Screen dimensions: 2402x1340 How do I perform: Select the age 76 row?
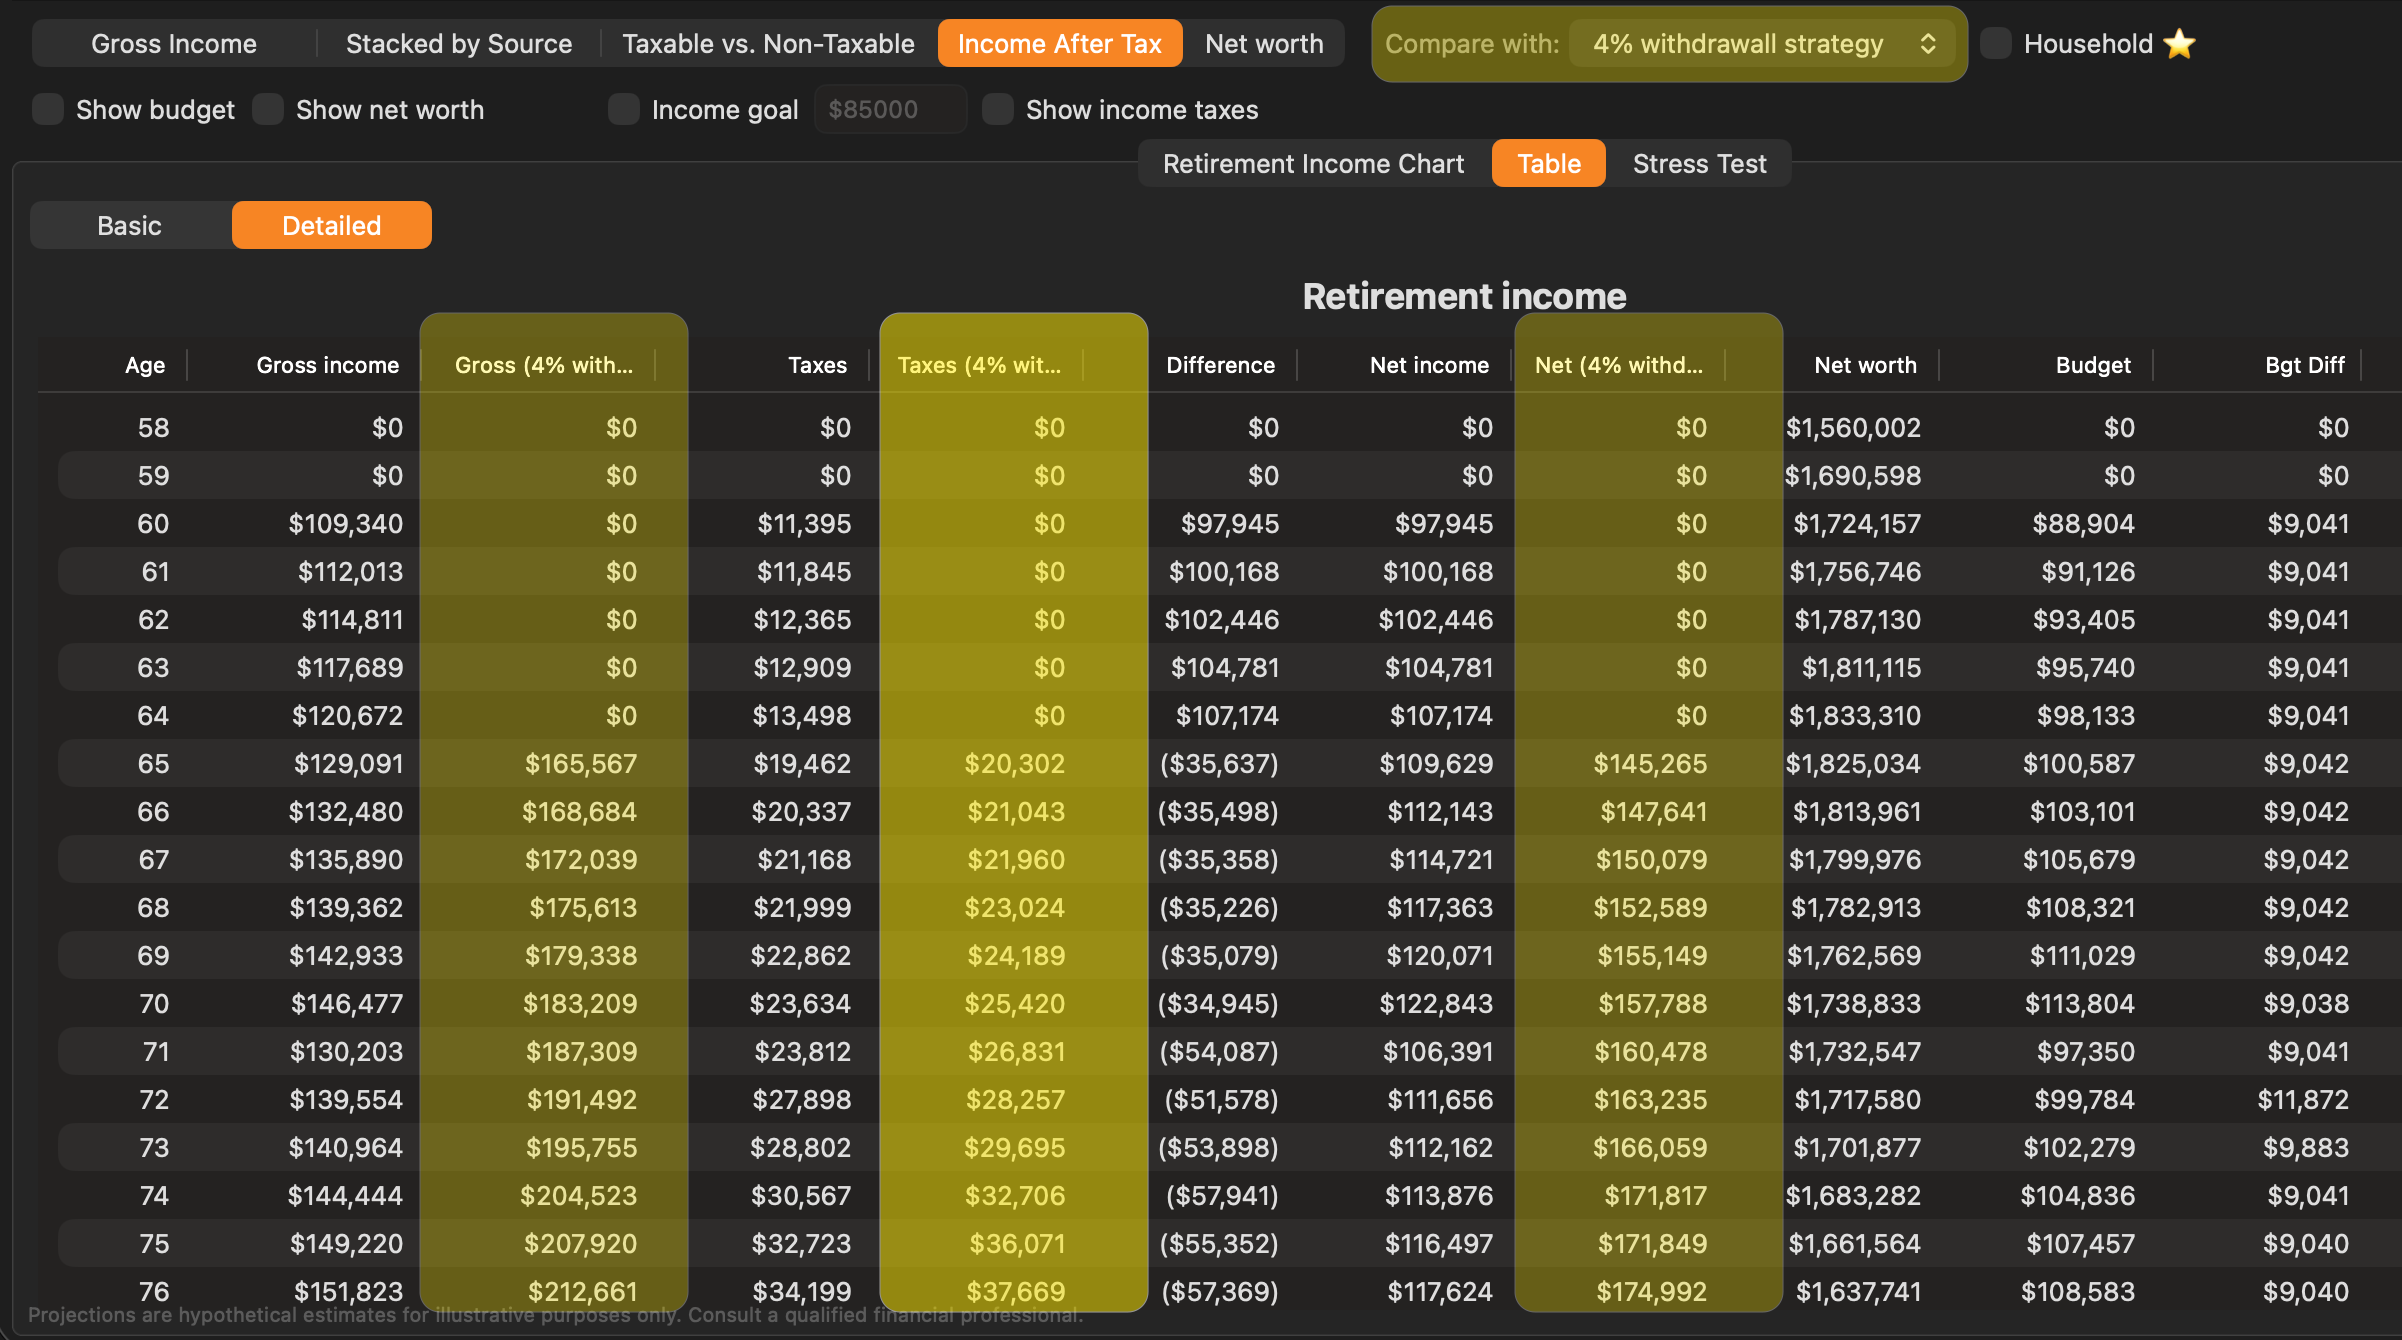[1228, 1291]
